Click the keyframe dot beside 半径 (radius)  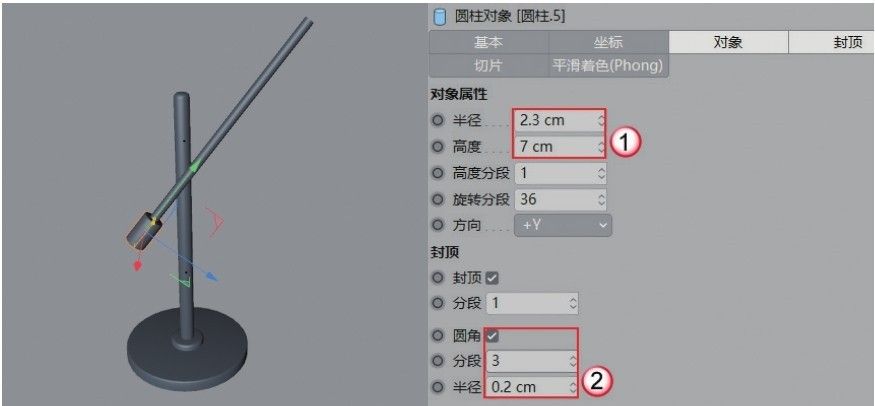pos(438,120)
